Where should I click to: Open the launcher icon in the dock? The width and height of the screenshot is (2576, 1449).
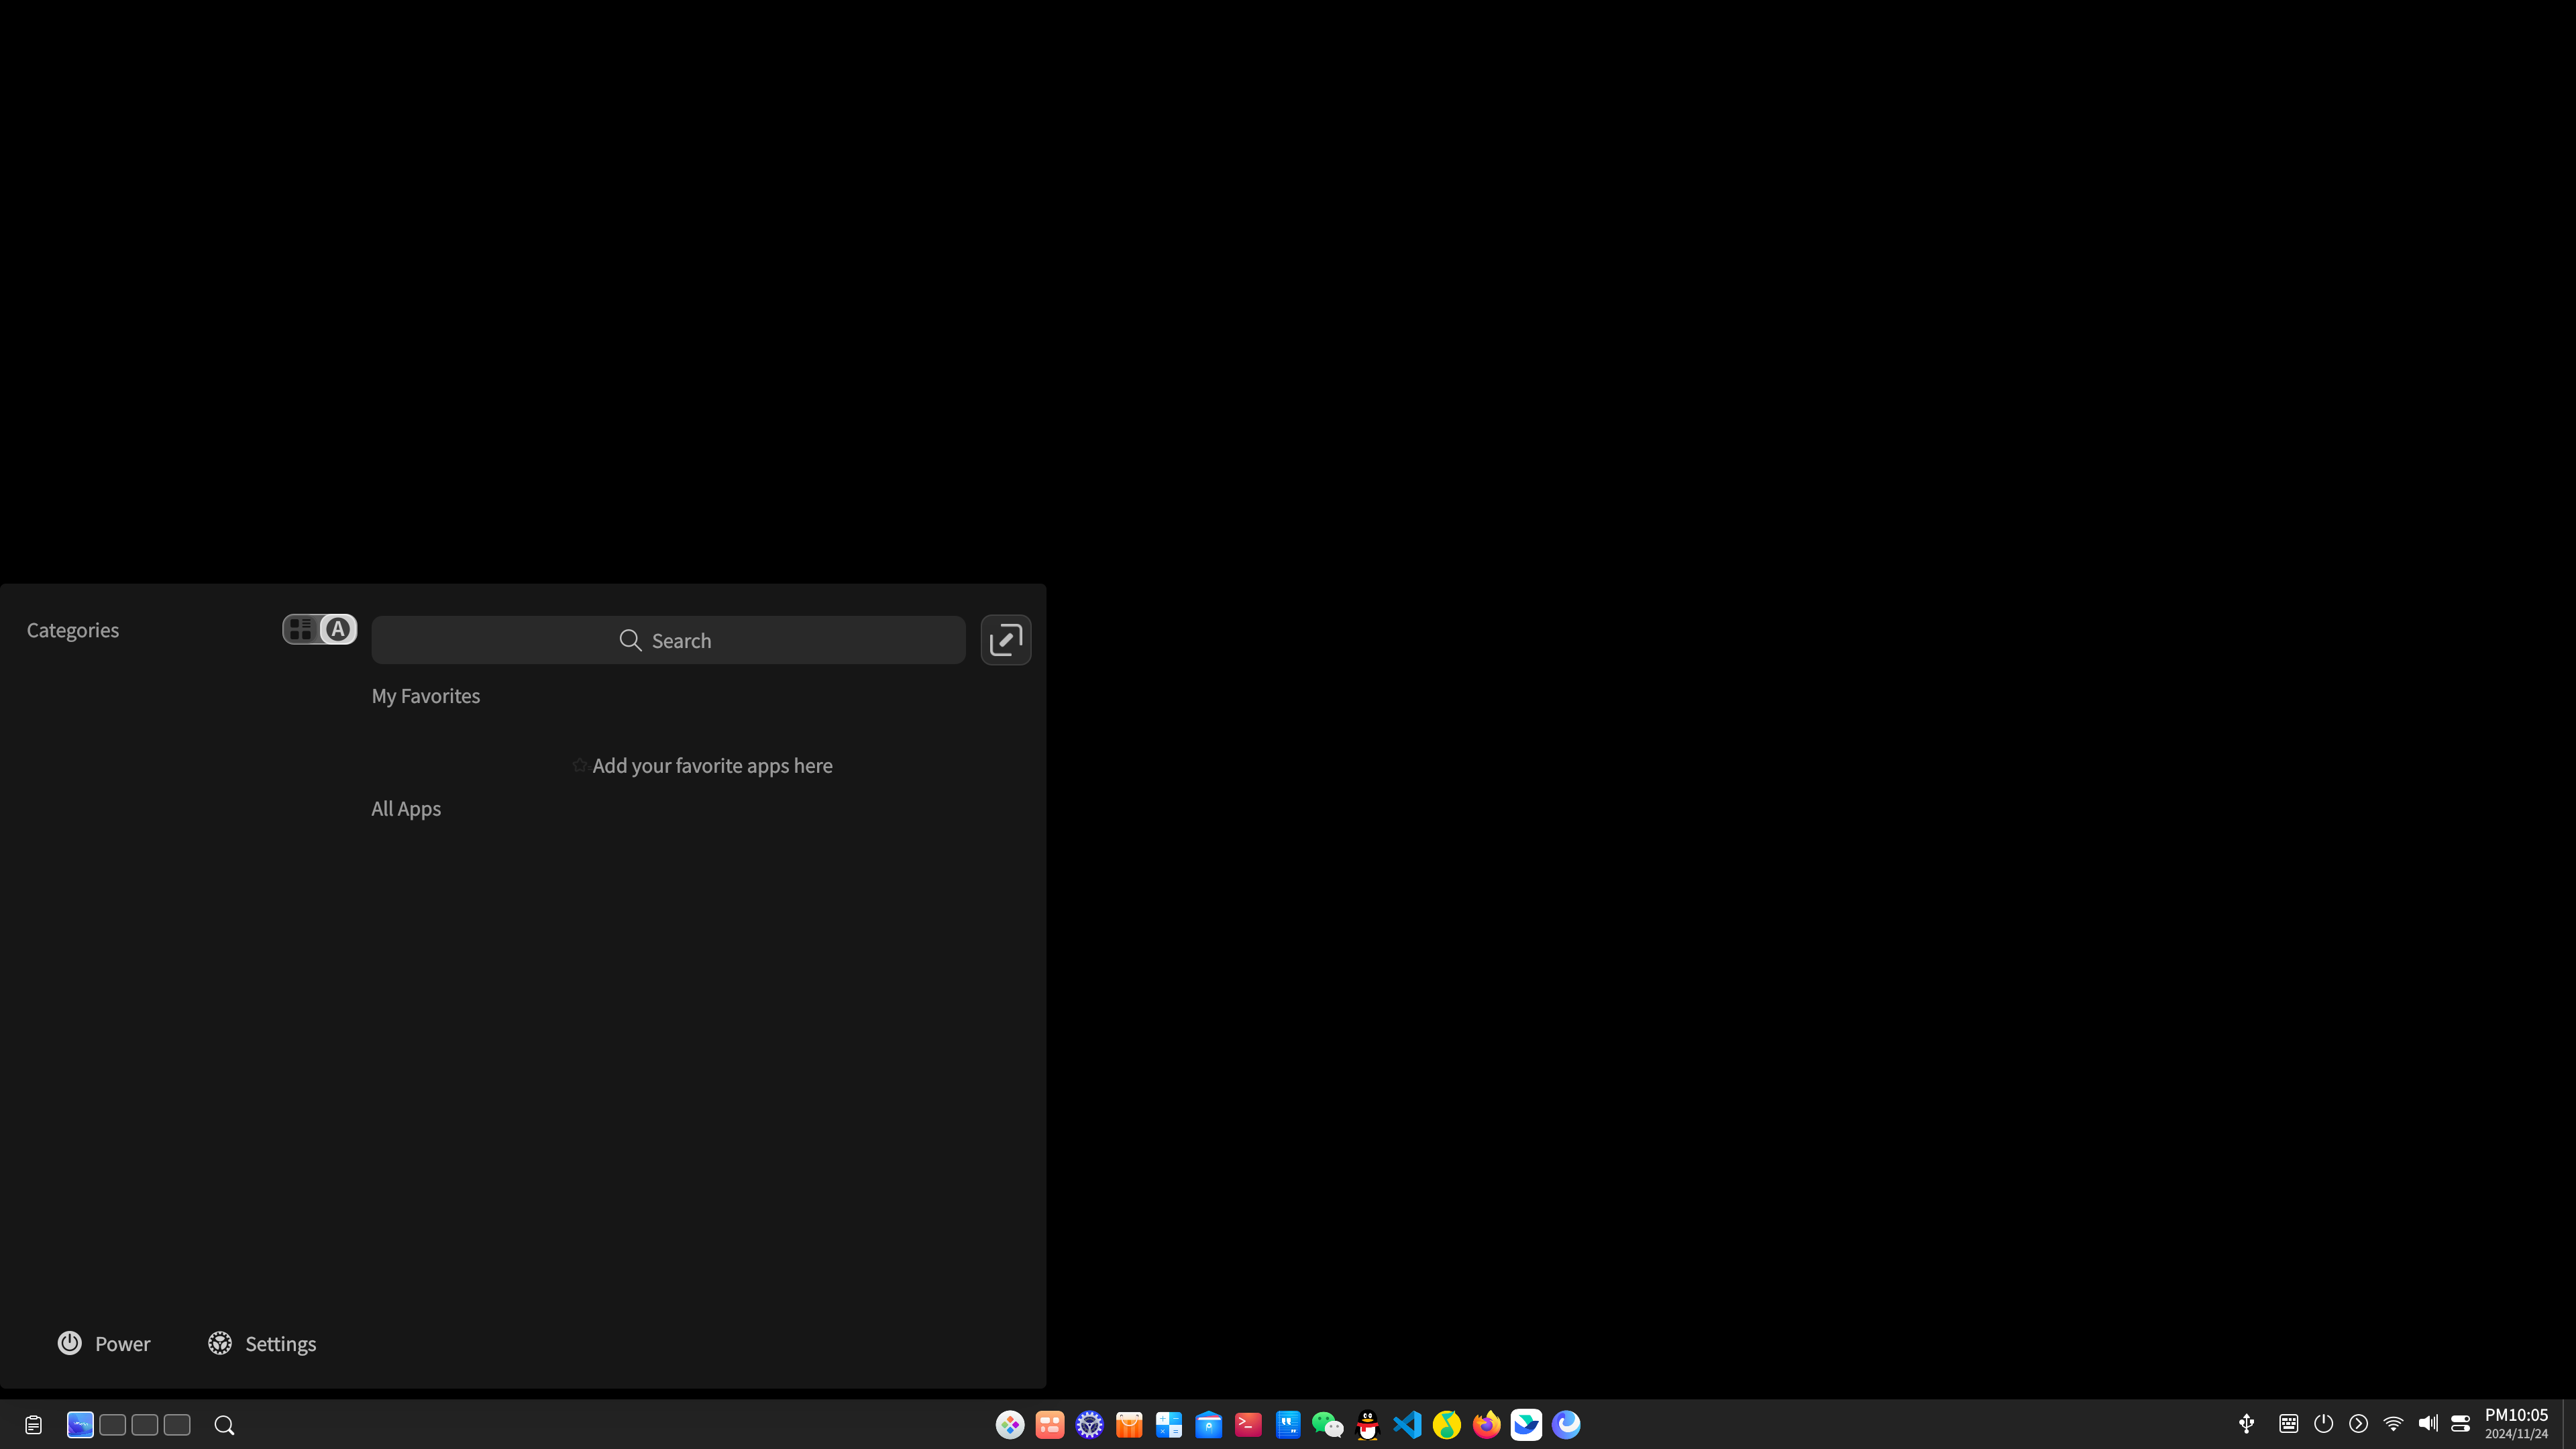click(x=1010, y=1424)
